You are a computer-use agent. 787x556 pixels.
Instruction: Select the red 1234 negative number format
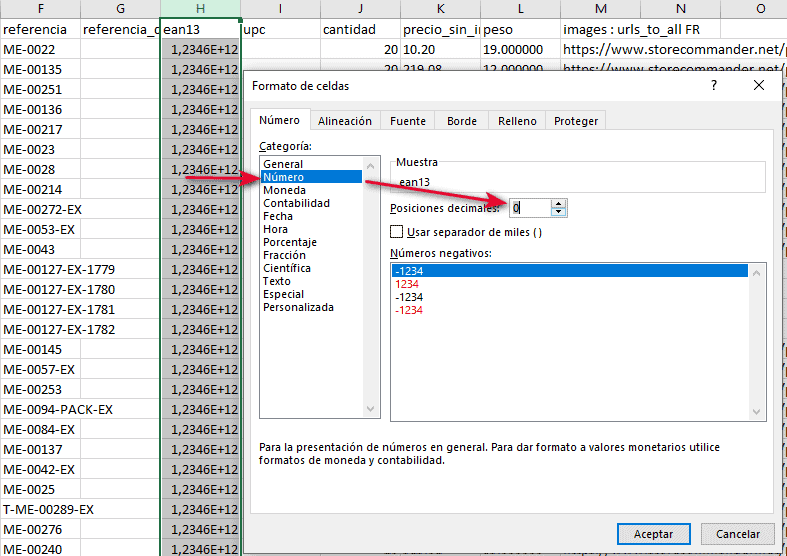408,284
